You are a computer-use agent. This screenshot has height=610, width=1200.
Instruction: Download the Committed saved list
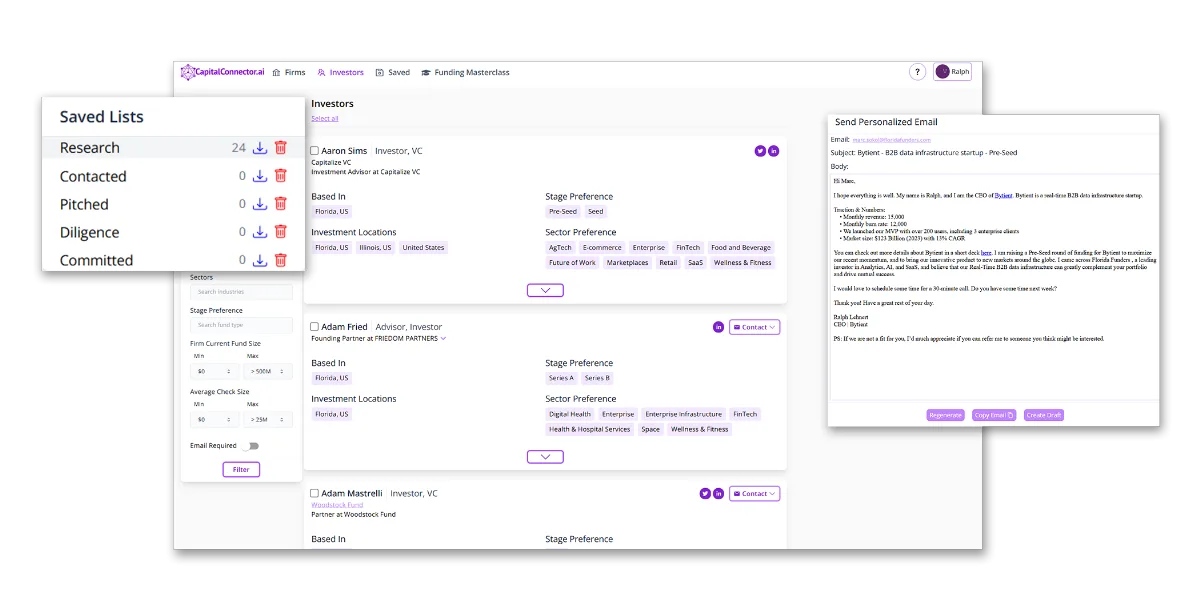click(259, 260)
